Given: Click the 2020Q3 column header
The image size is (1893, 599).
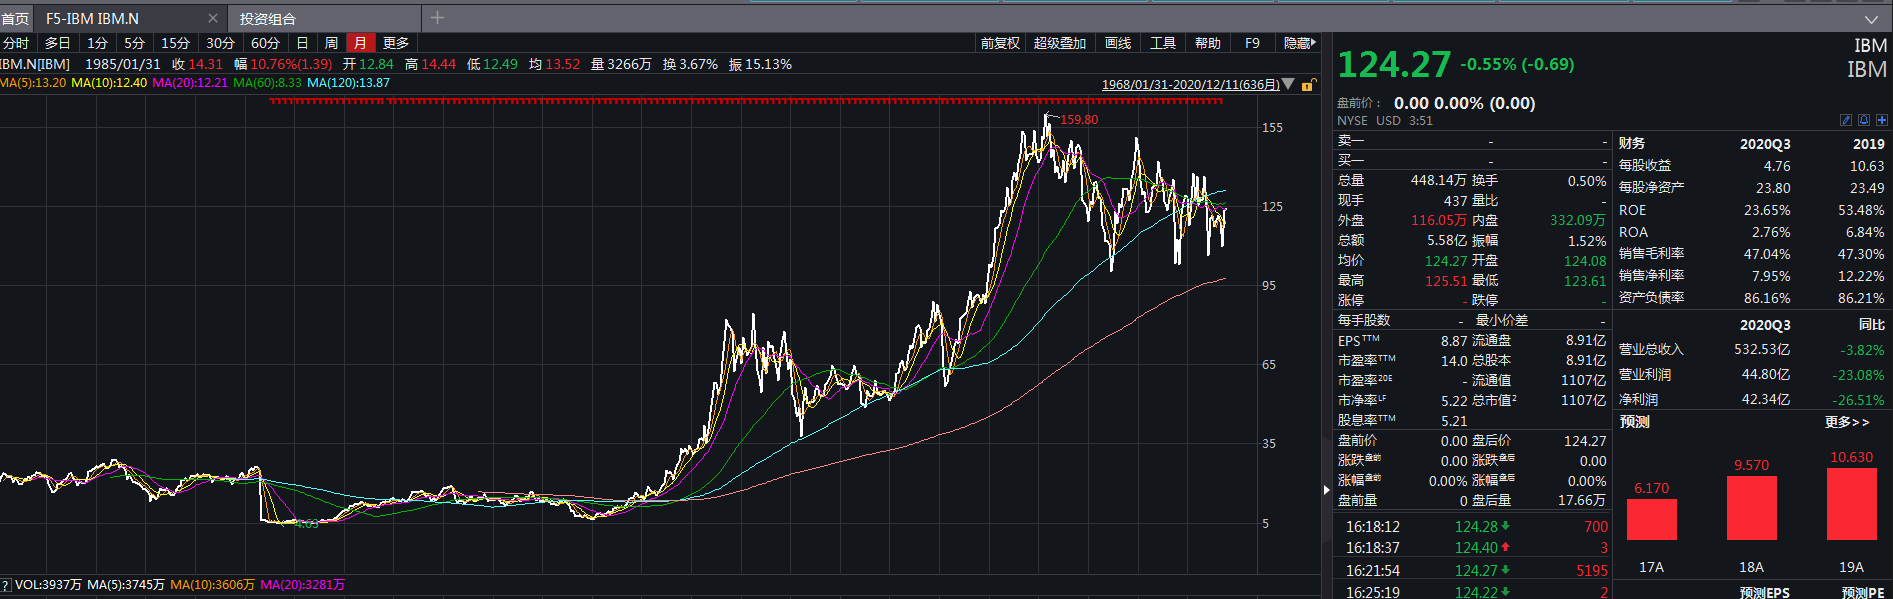Looking at the screenshot, I should [x=1765, y=144].
